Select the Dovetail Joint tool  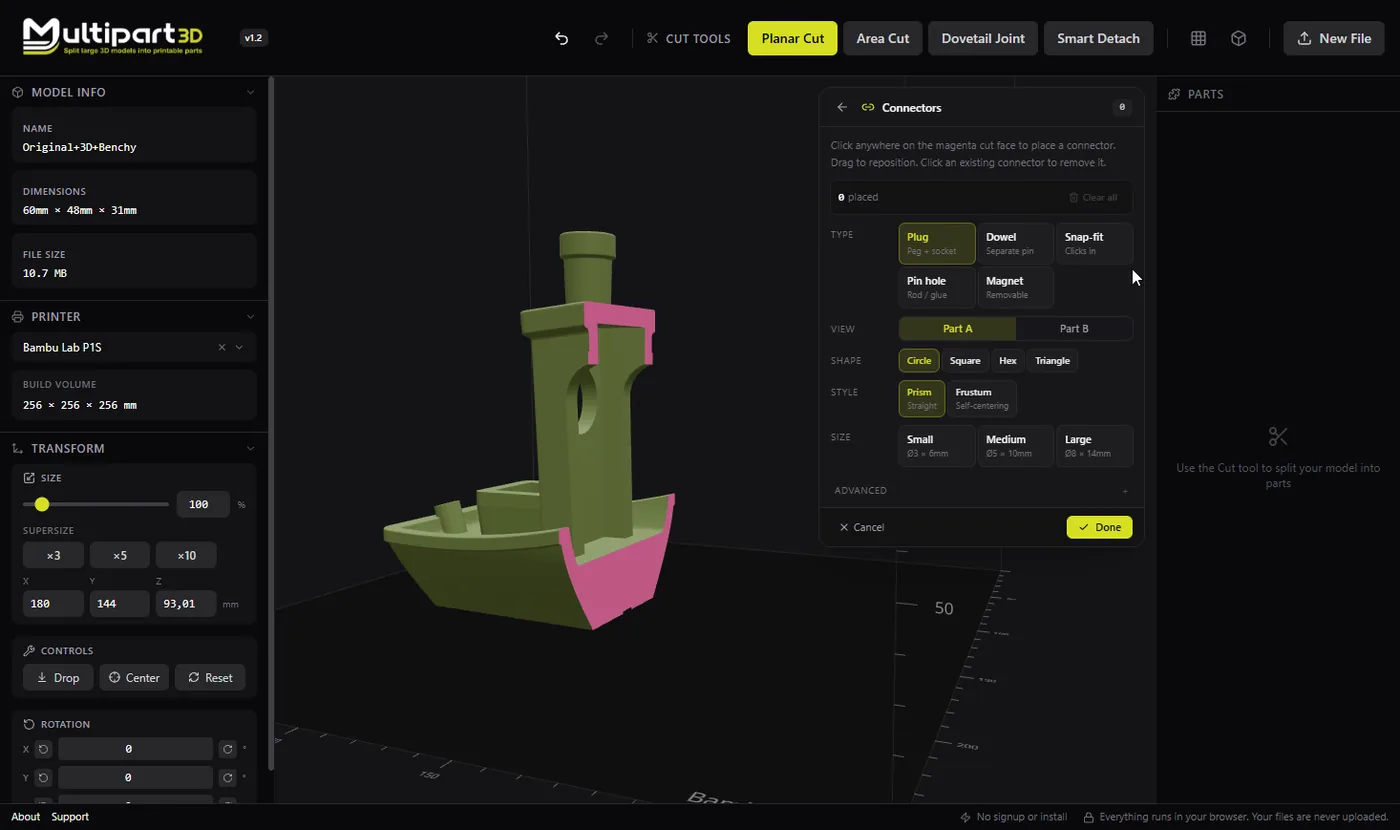[x=983, y=38]
